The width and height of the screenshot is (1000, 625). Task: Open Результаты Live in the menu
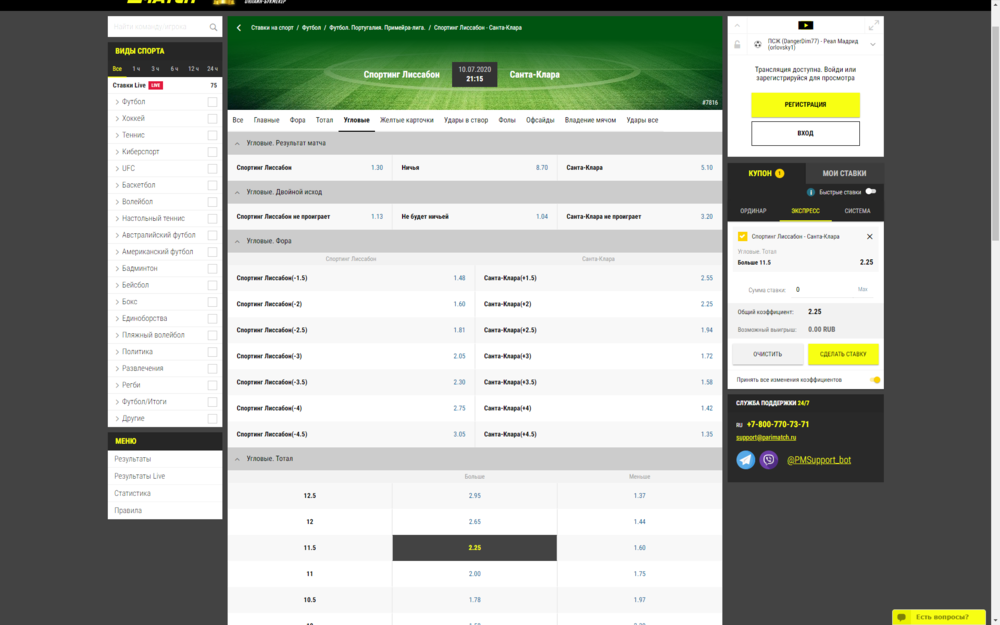tap(139, 476)
